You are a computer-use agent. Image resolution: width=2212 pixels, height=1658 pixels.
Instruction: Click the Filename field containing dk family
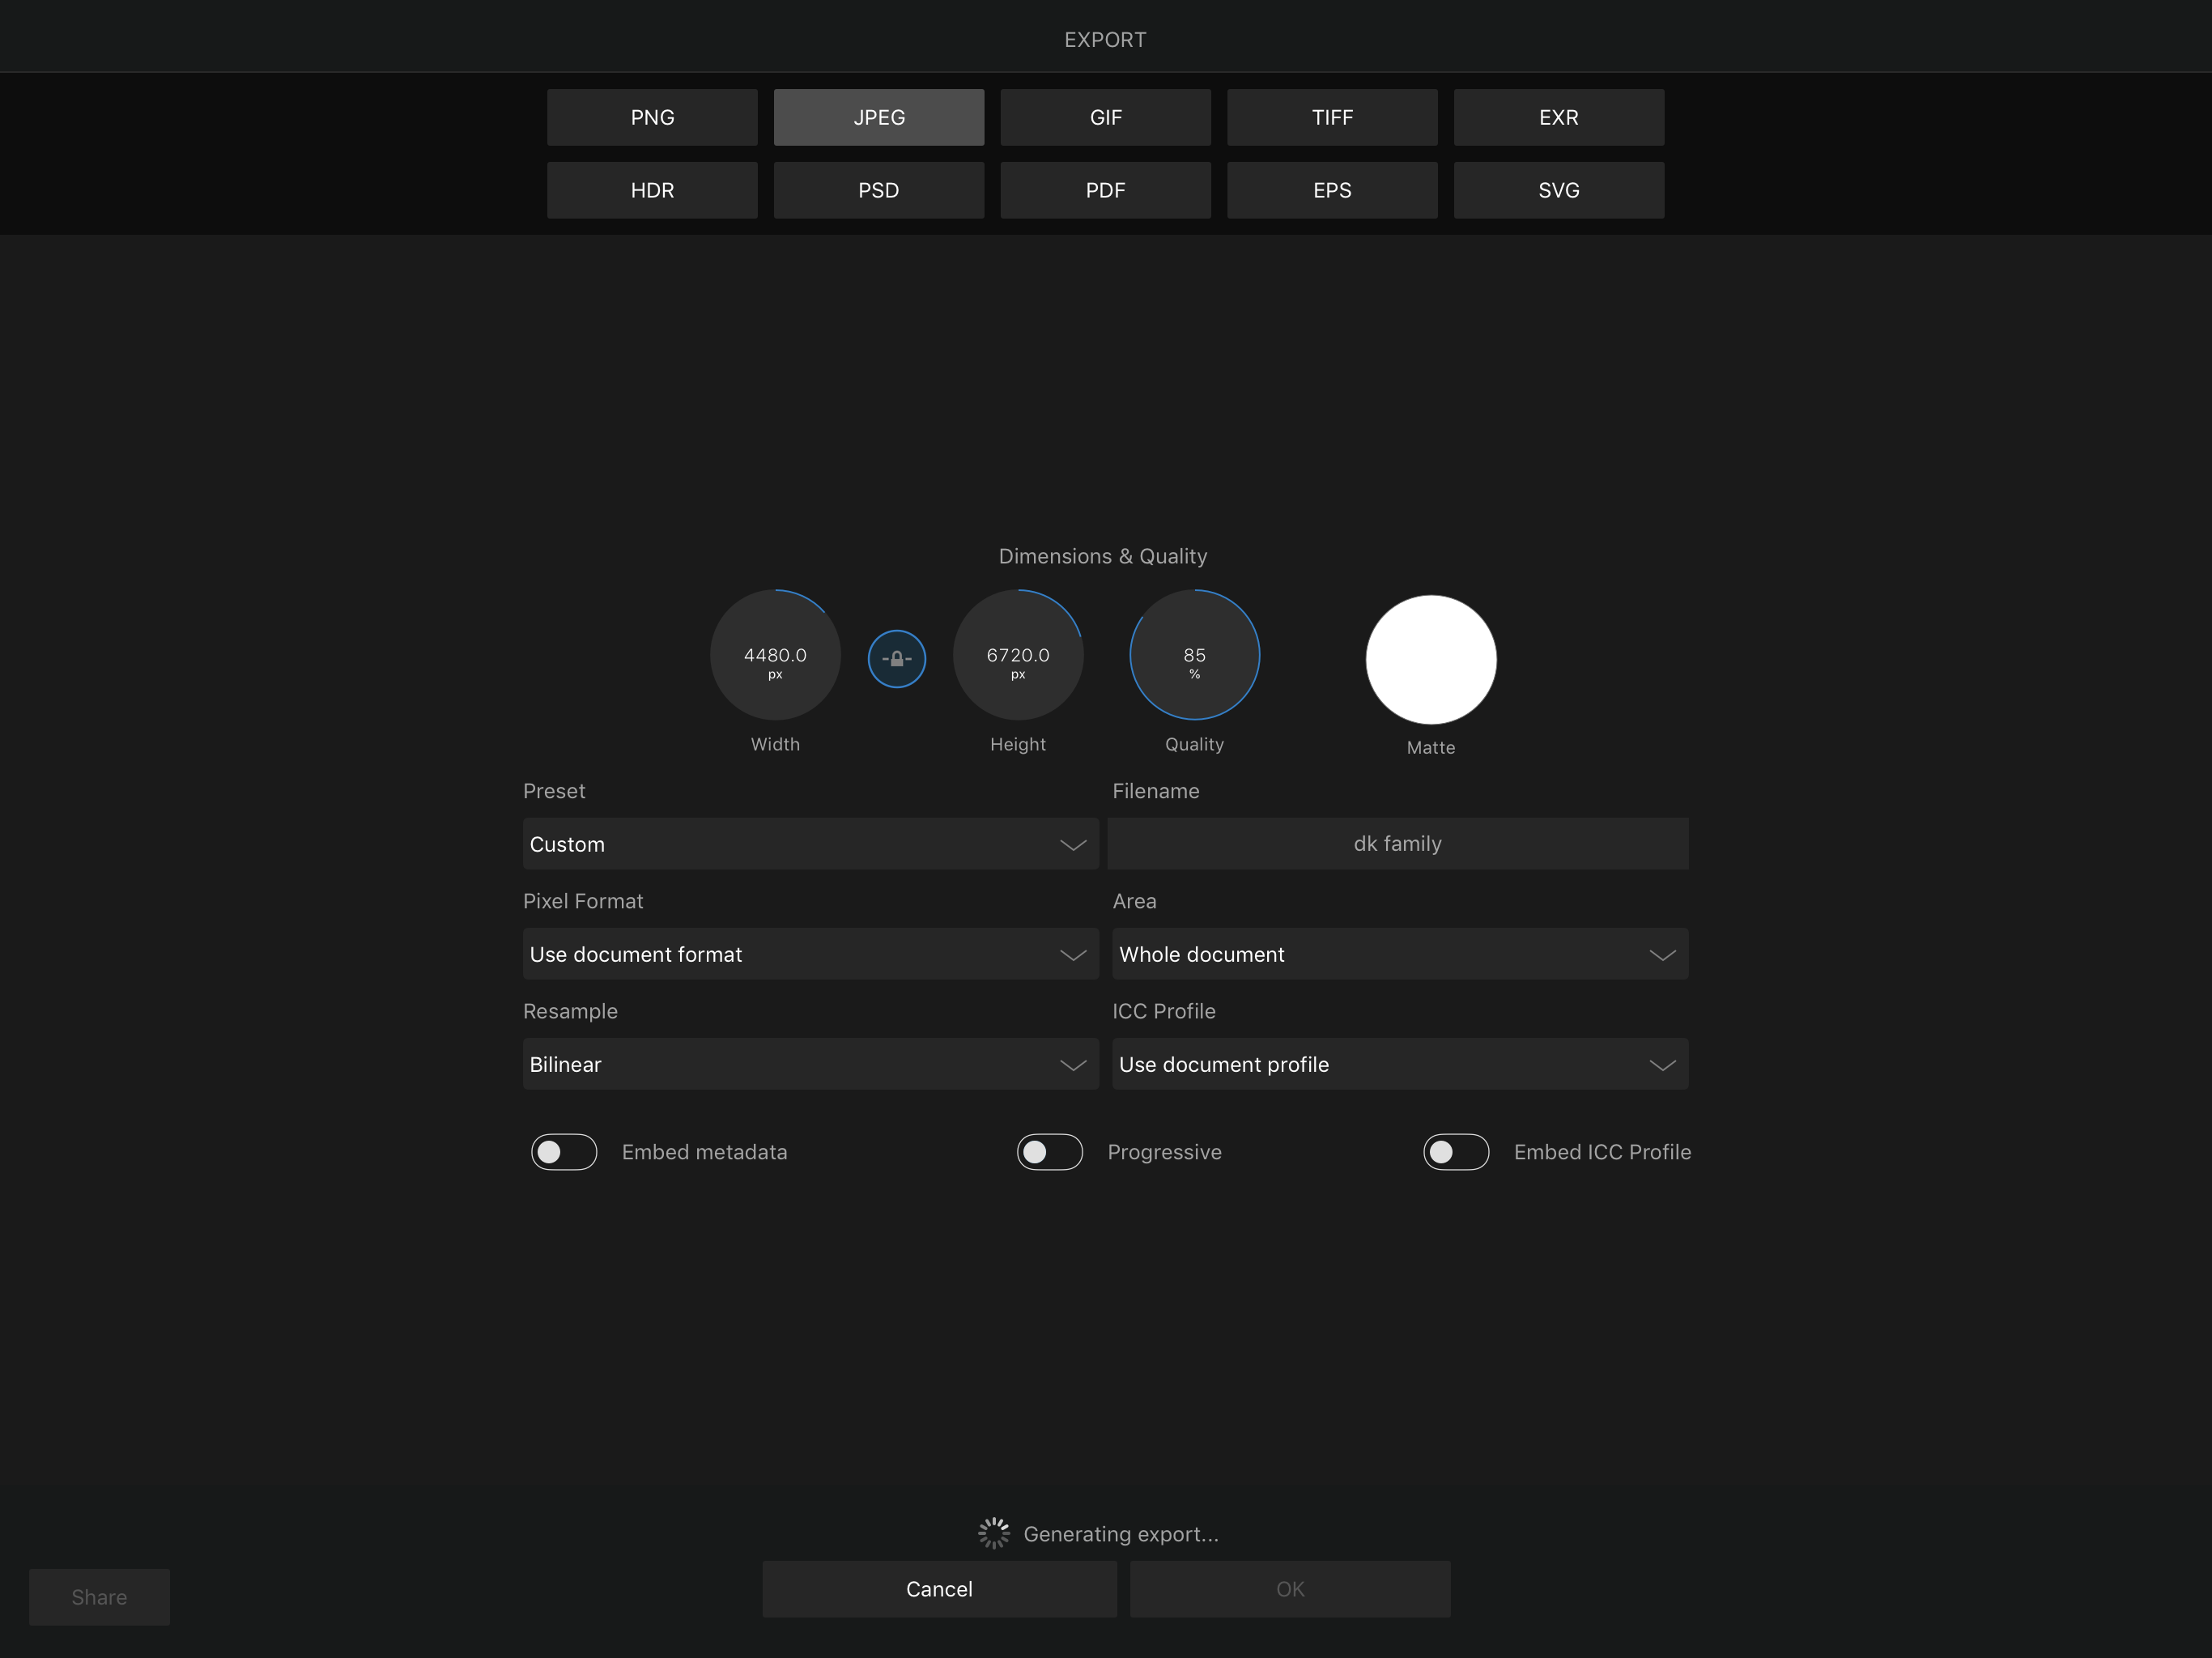pos(1398,844)
